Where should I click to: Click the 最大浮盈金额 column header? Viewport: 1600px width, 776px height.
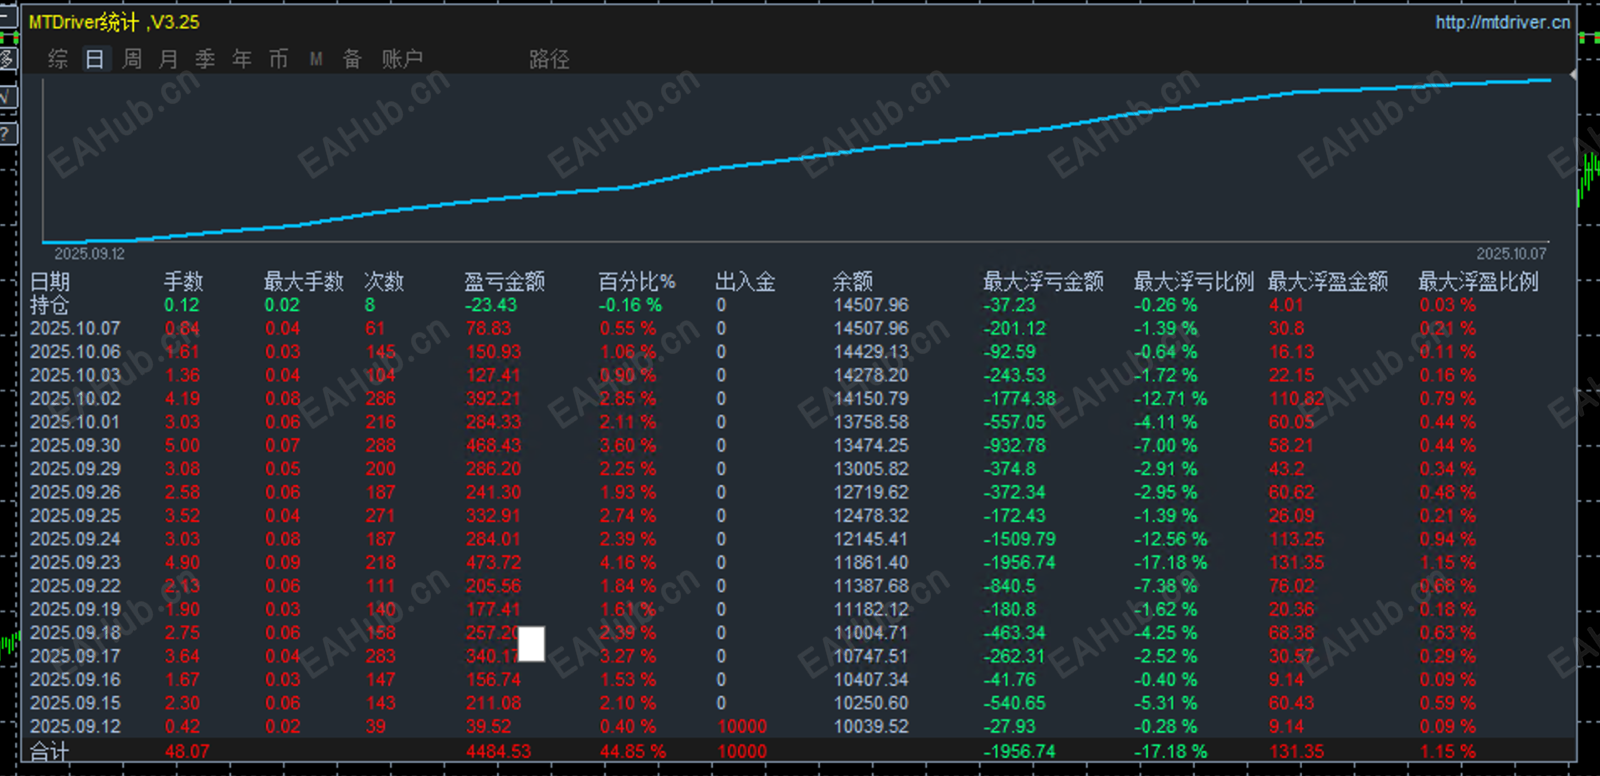(x=1328, y=282)
